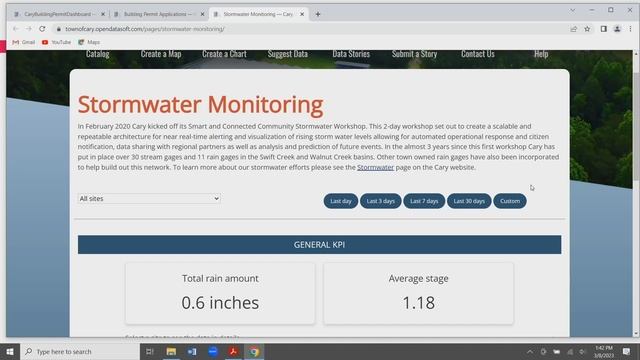
Task: Open the Contact Us menu item
Action: [x=478, y=54]
